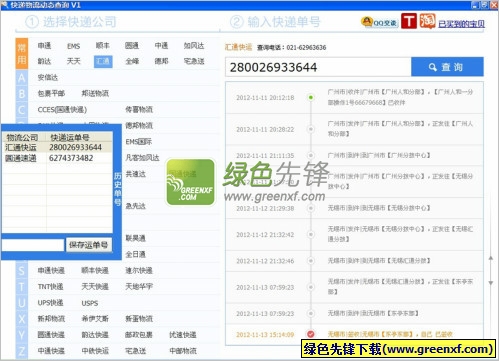Click the highlighted 汇通 courier
The height and width of the screenshot is (361, 499).
pos(103,61)
